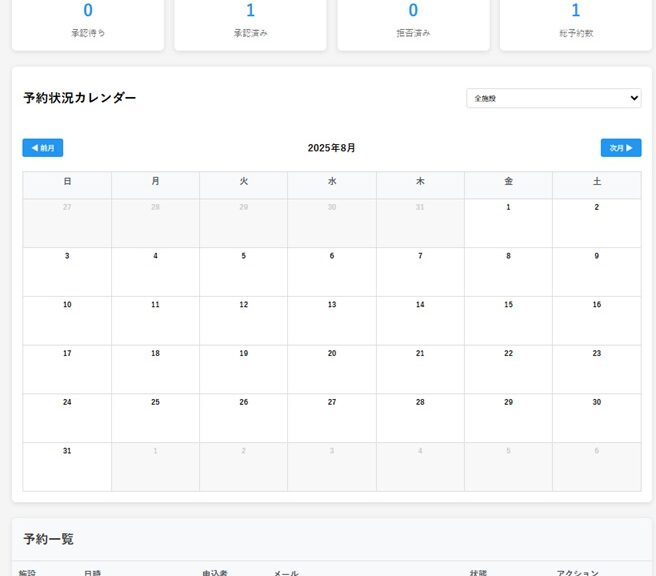
Task: Click the 月 weekday header
Action: (x=155, y=185)
